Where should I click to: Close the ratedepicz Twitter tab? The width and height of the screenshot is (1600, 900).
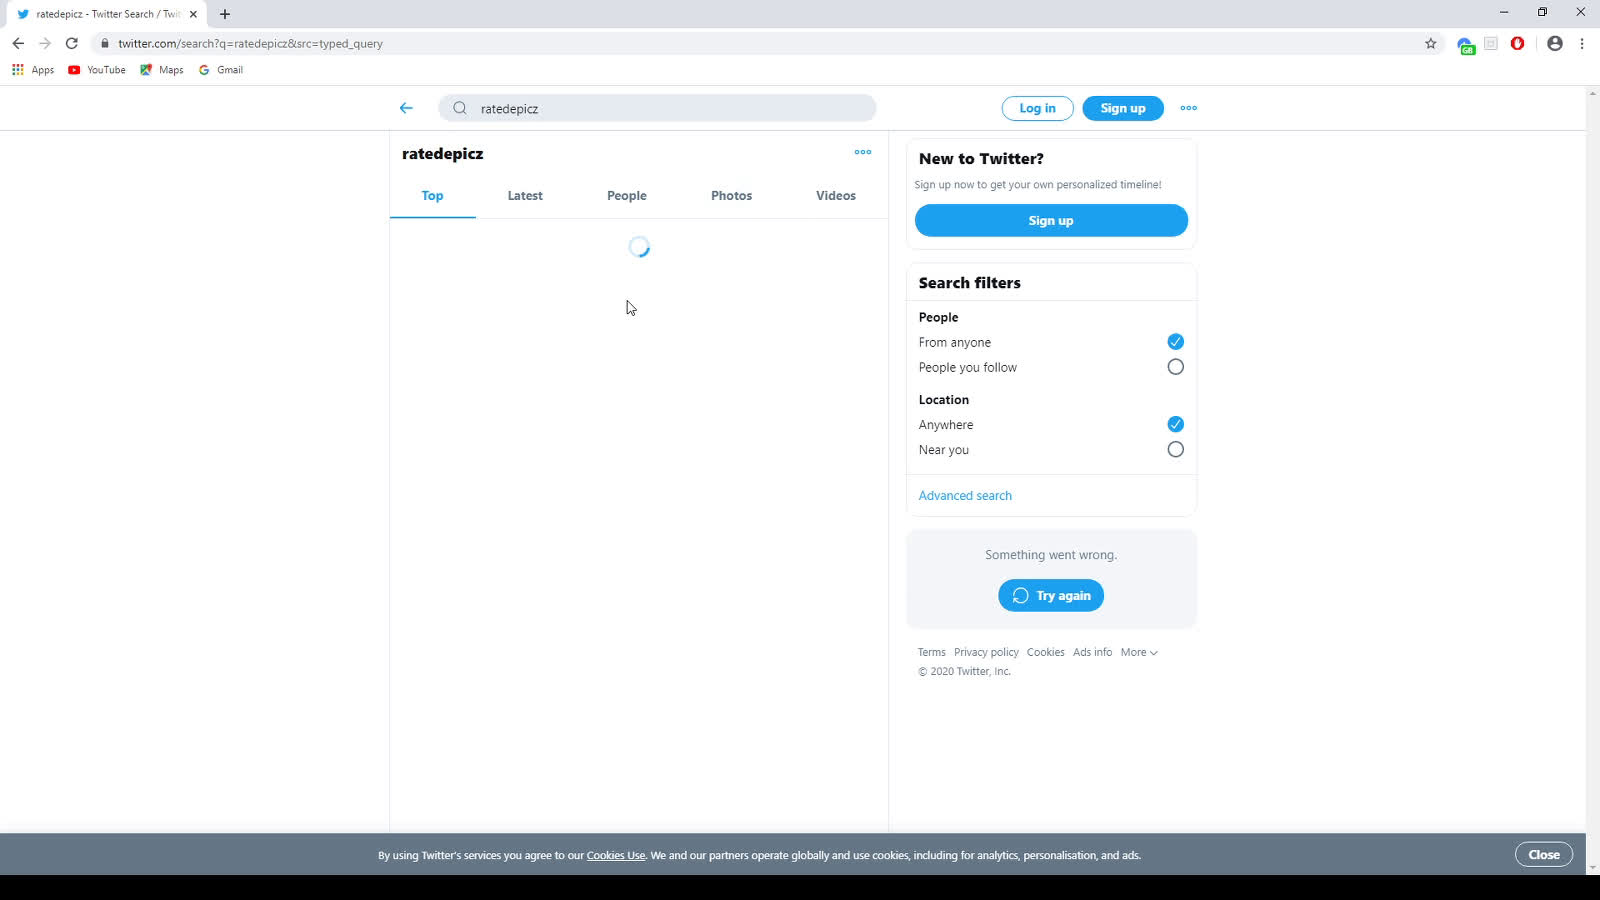coord(193,14)
